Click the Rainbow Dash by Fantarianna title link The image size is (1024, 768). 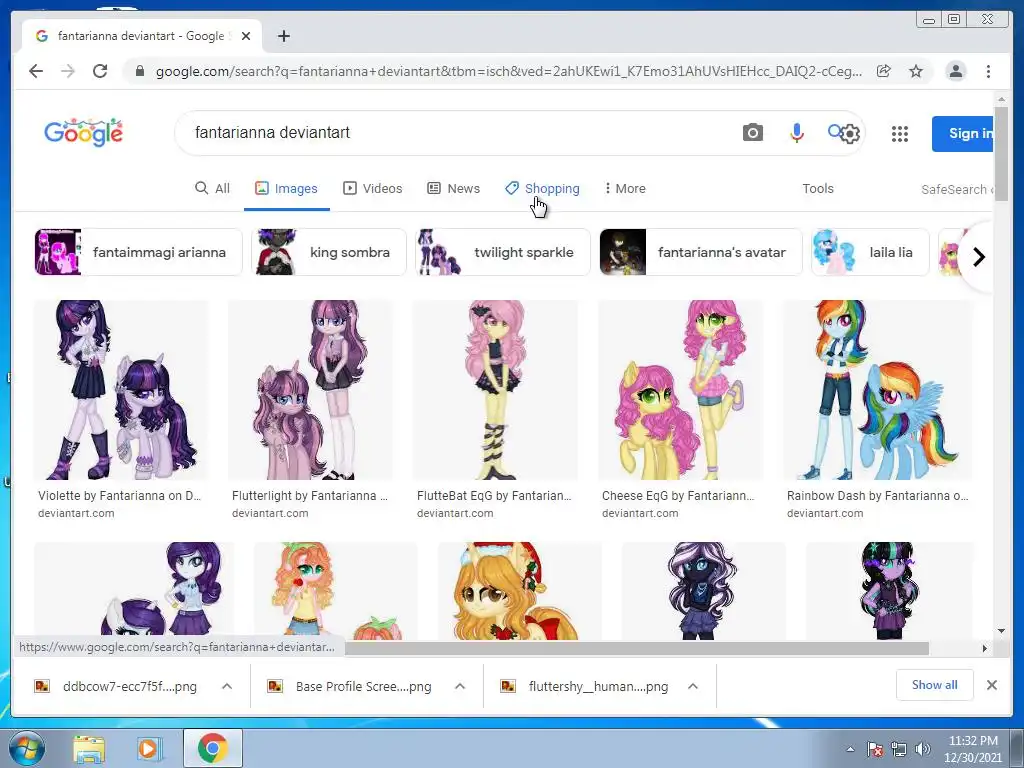pos(878,496)
